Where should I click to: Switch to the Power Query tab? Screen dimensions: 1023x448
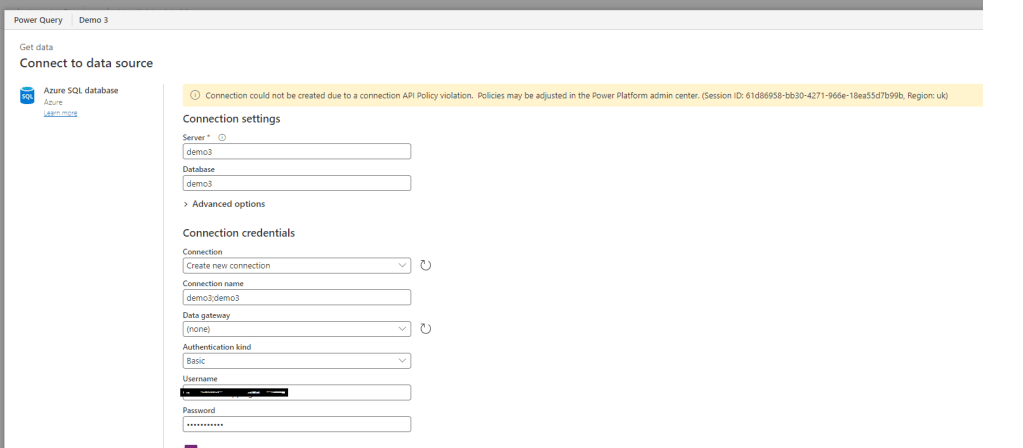coord(38,20)
